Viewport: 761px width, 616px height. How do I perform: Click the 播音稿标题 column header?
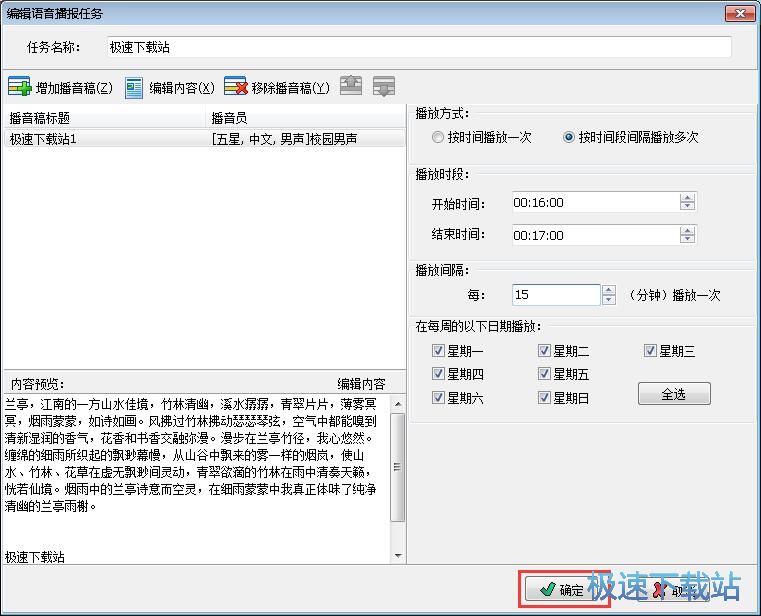(104, 118)
